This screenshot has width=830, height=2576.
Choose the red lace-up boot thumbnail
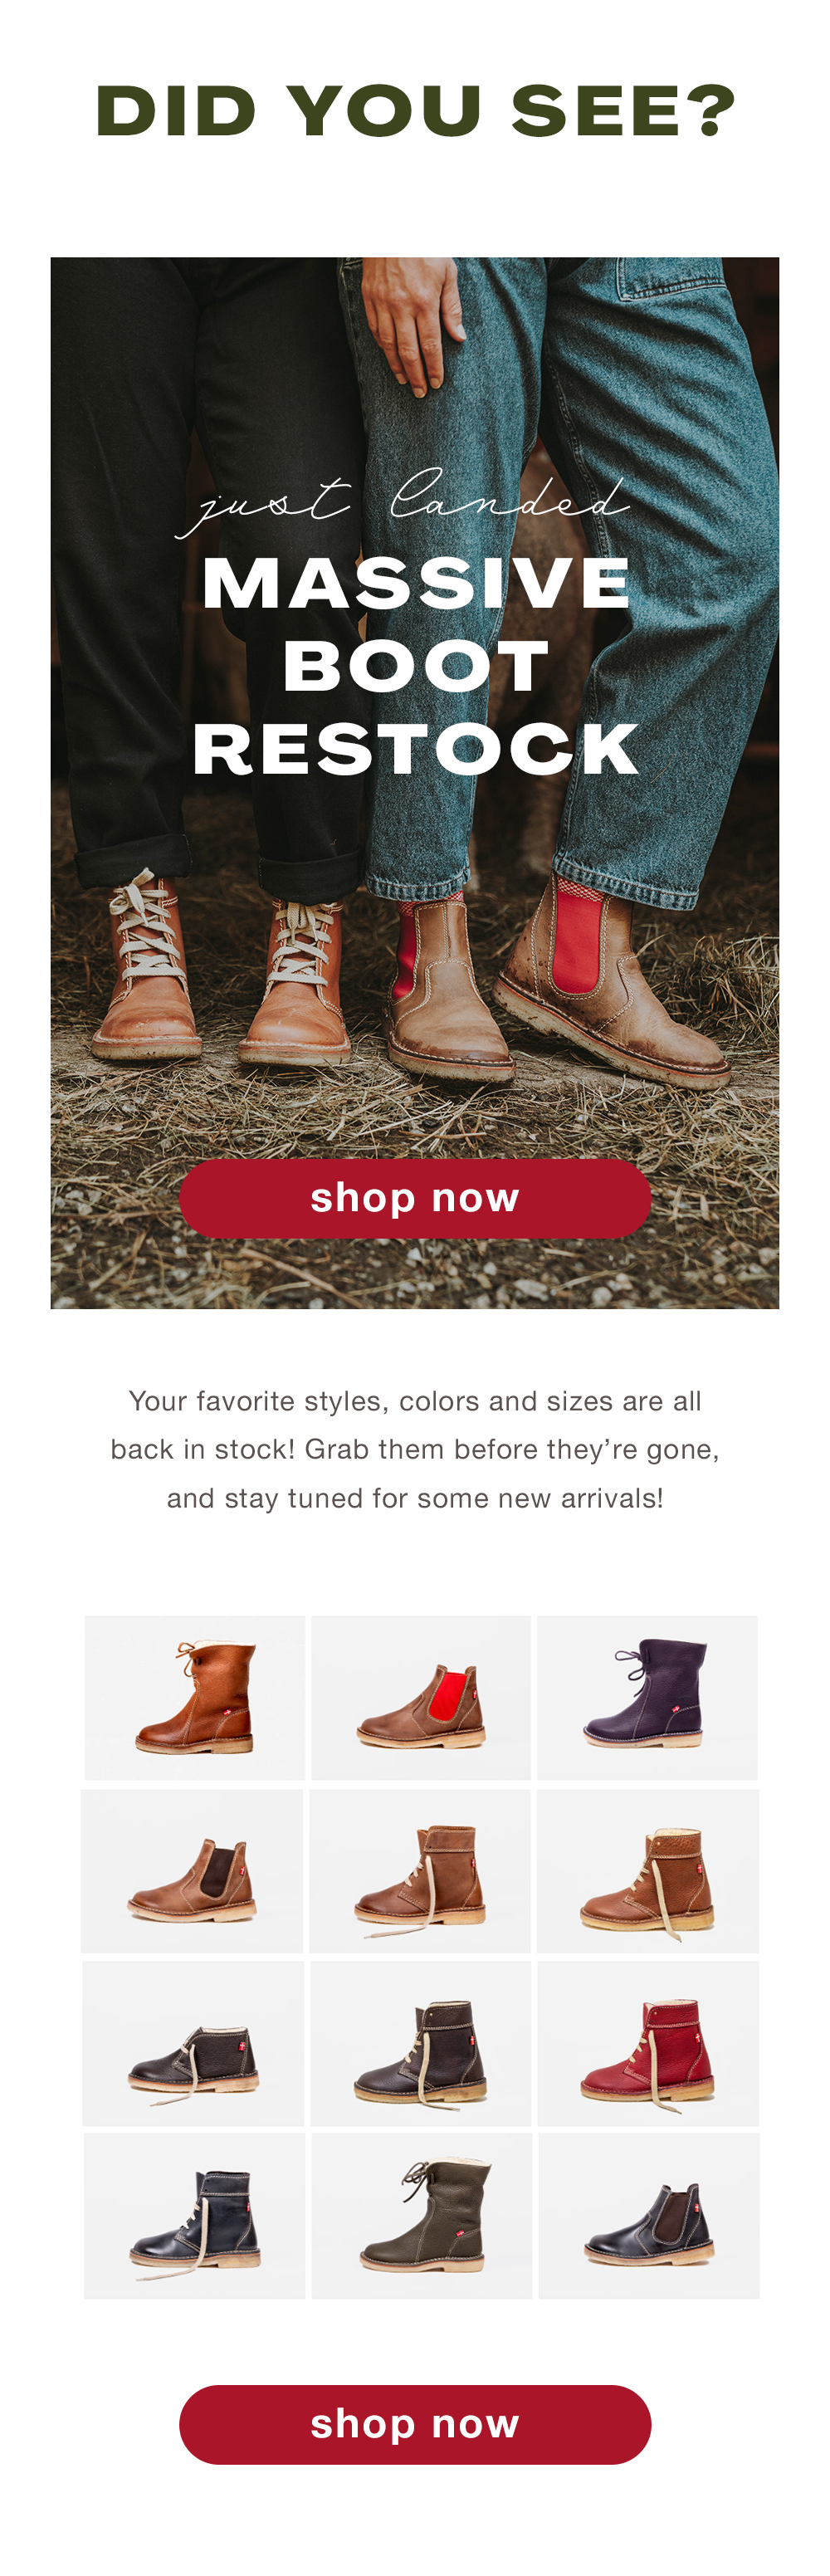(648, 2043)
